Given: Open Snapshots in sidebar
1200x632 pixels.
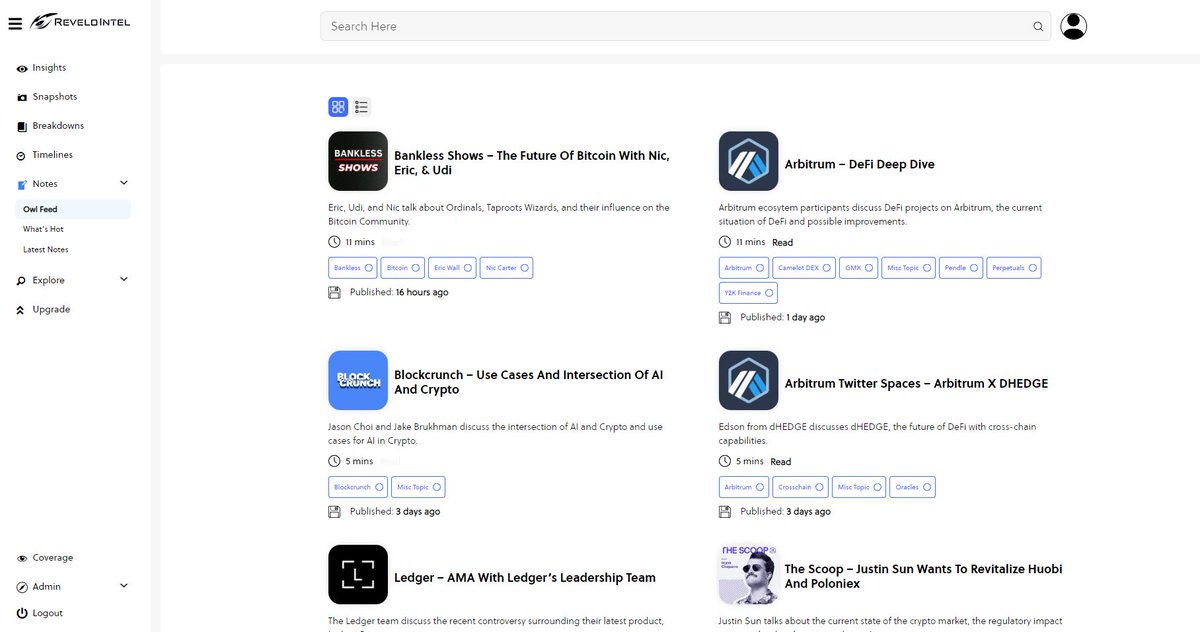Looking at the screenshot, I should click(x=54, y=97).
